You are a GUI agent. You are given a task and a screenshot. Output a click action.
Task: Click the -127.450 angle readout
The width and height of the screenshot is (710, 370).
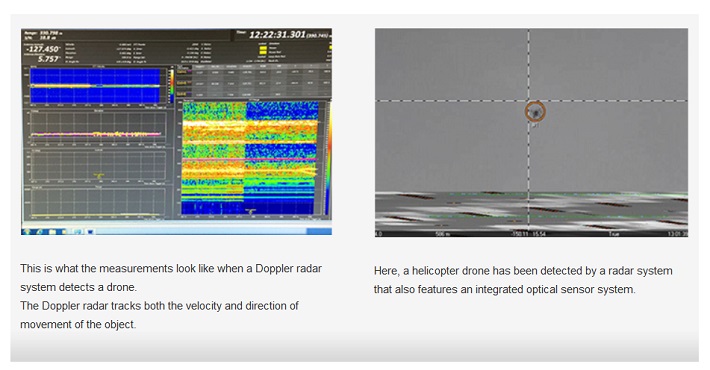(x=43, y=49)
